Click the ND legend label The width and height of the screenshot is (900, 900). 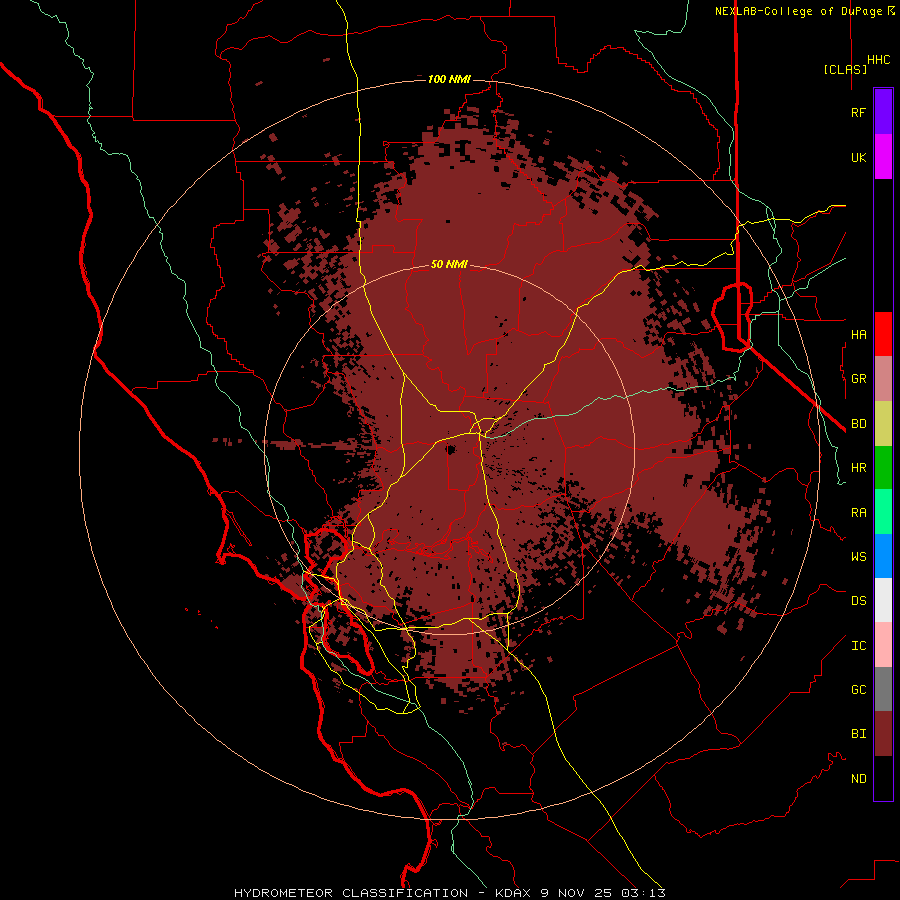click(858, 779)
